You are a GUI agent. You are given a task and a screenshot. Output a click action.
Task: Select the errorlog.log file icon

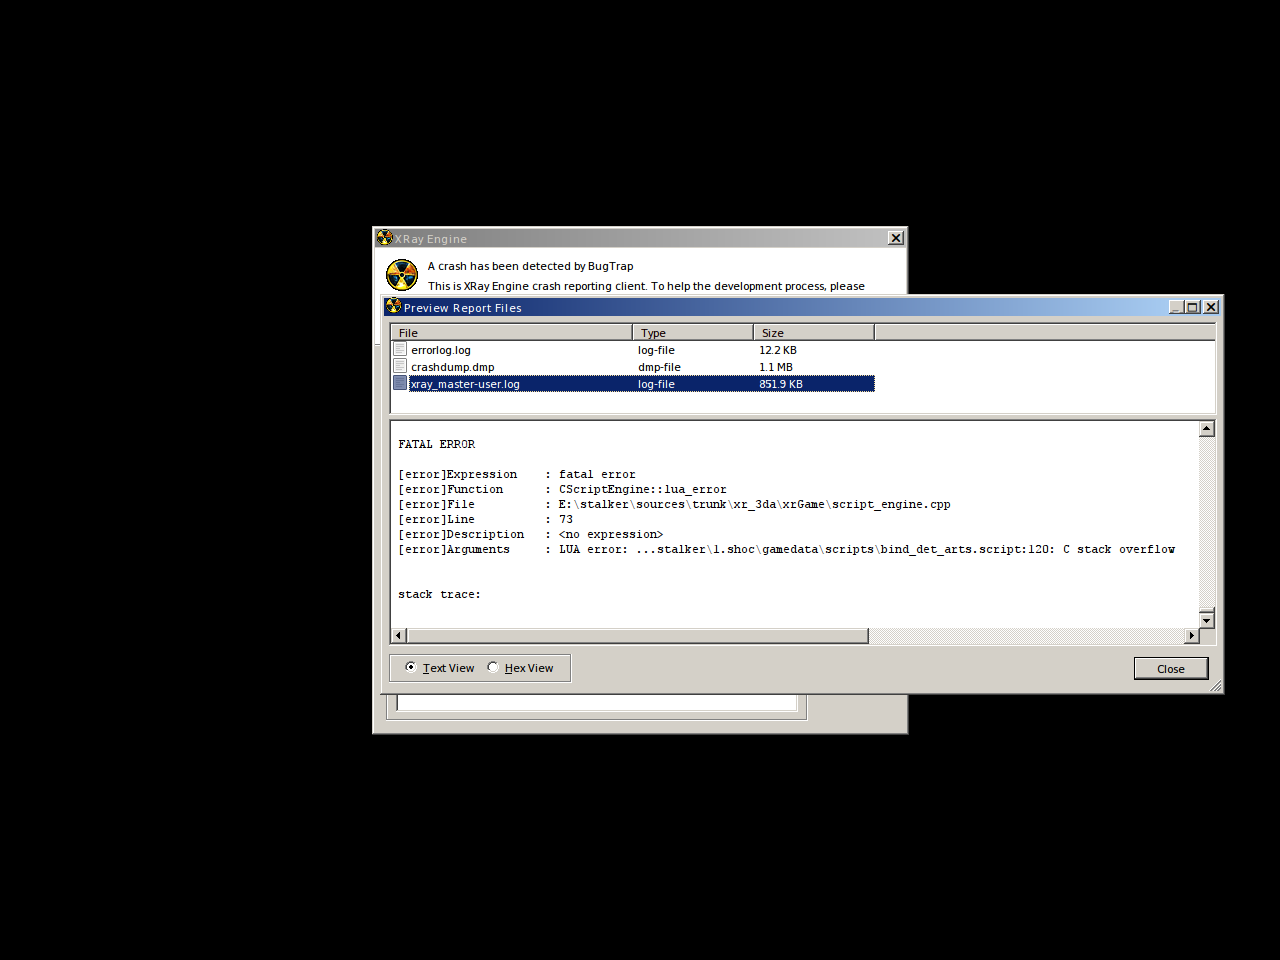[400, 350]
